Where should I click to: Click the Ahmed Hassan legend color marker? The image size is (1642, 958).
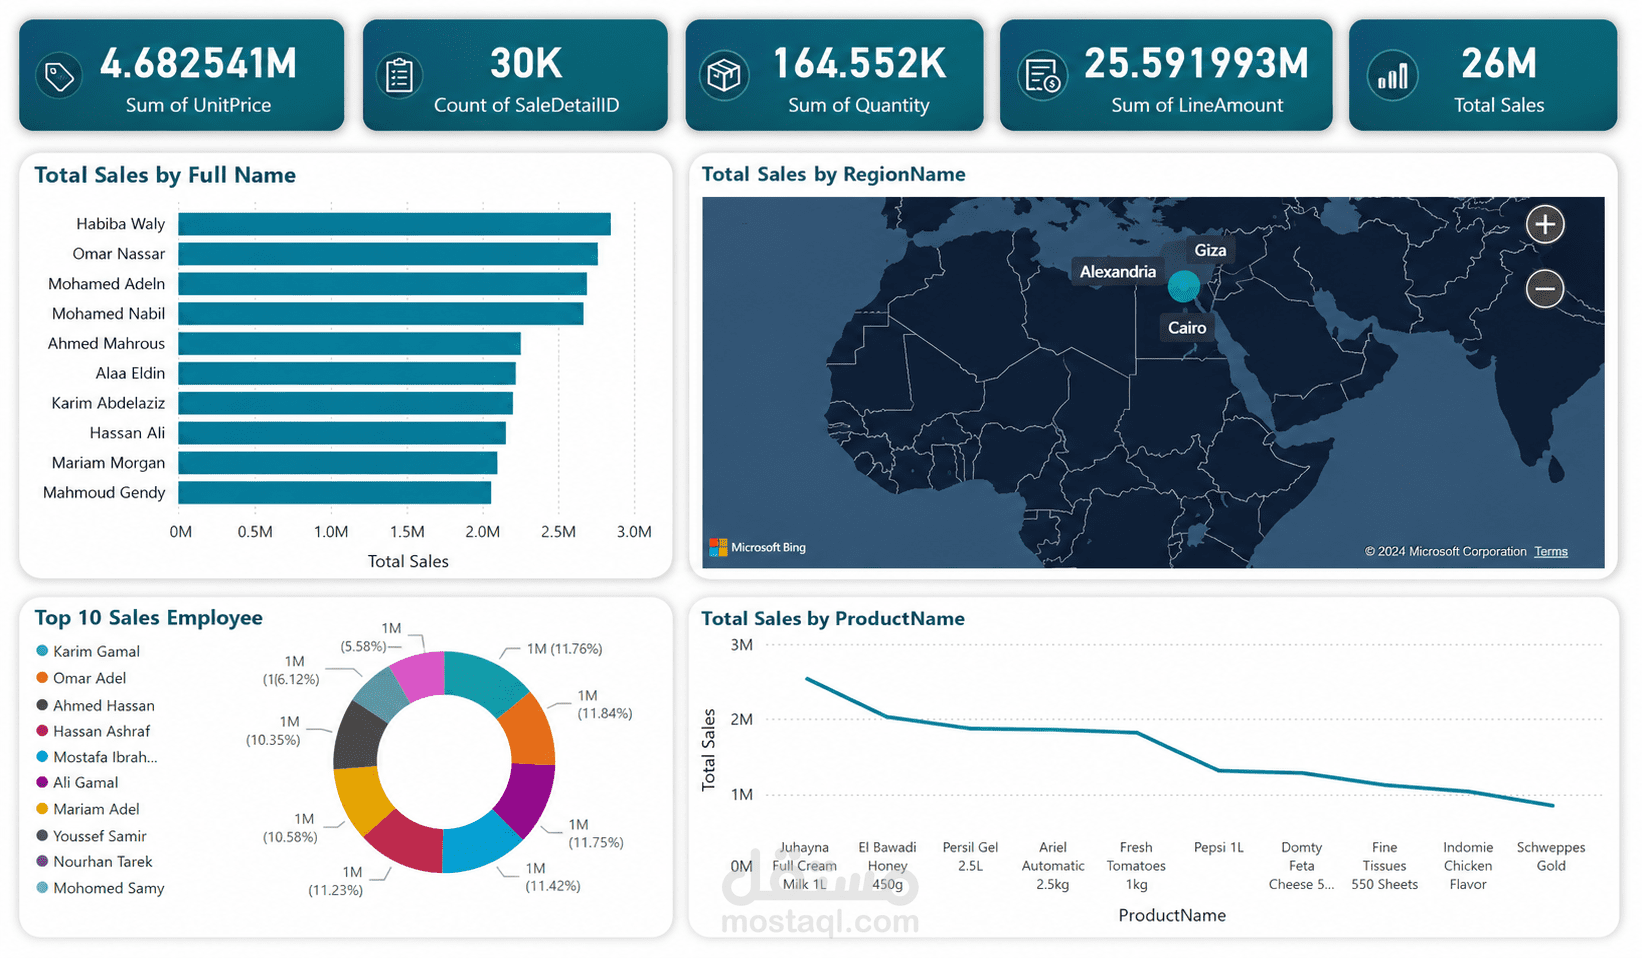click(42, 705)
